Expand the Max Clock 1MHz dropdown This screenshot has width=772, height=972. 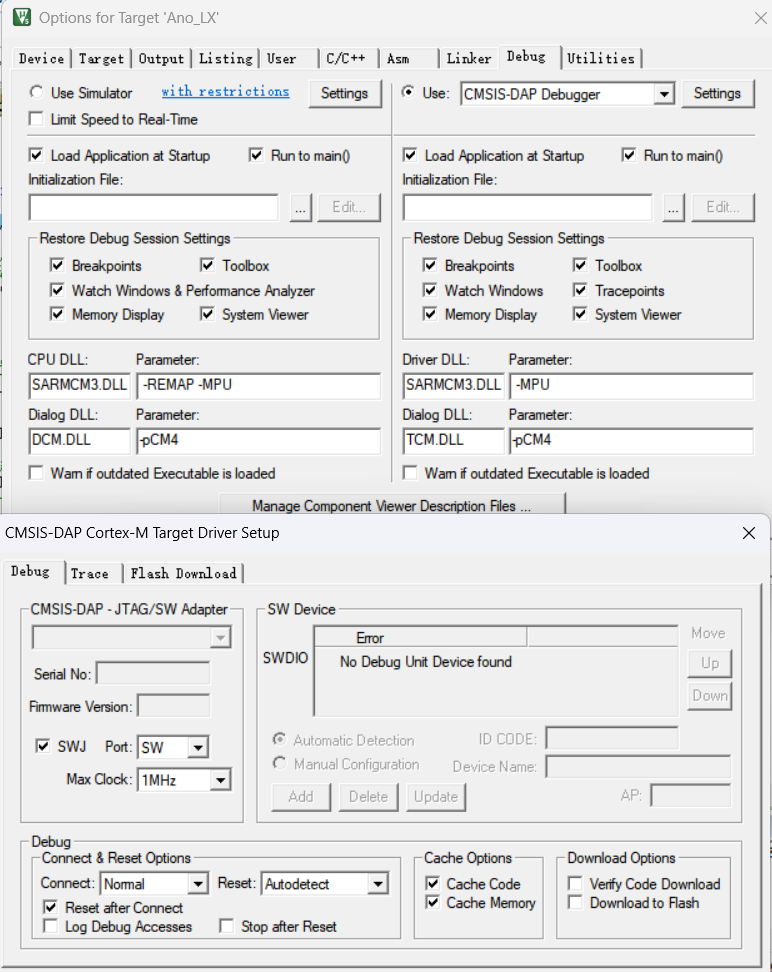(x=220, y=780)
